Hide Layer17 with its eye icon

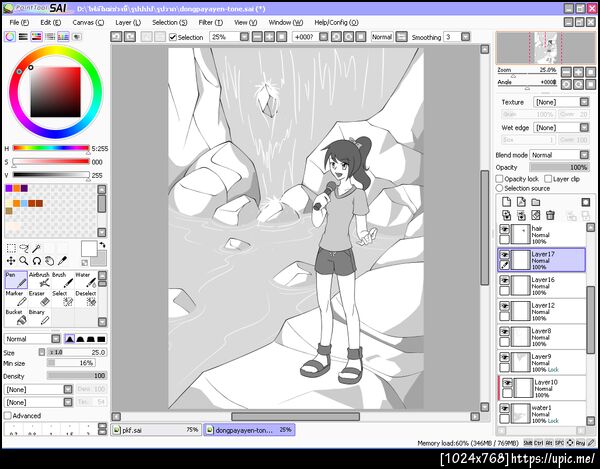(505, 255)
